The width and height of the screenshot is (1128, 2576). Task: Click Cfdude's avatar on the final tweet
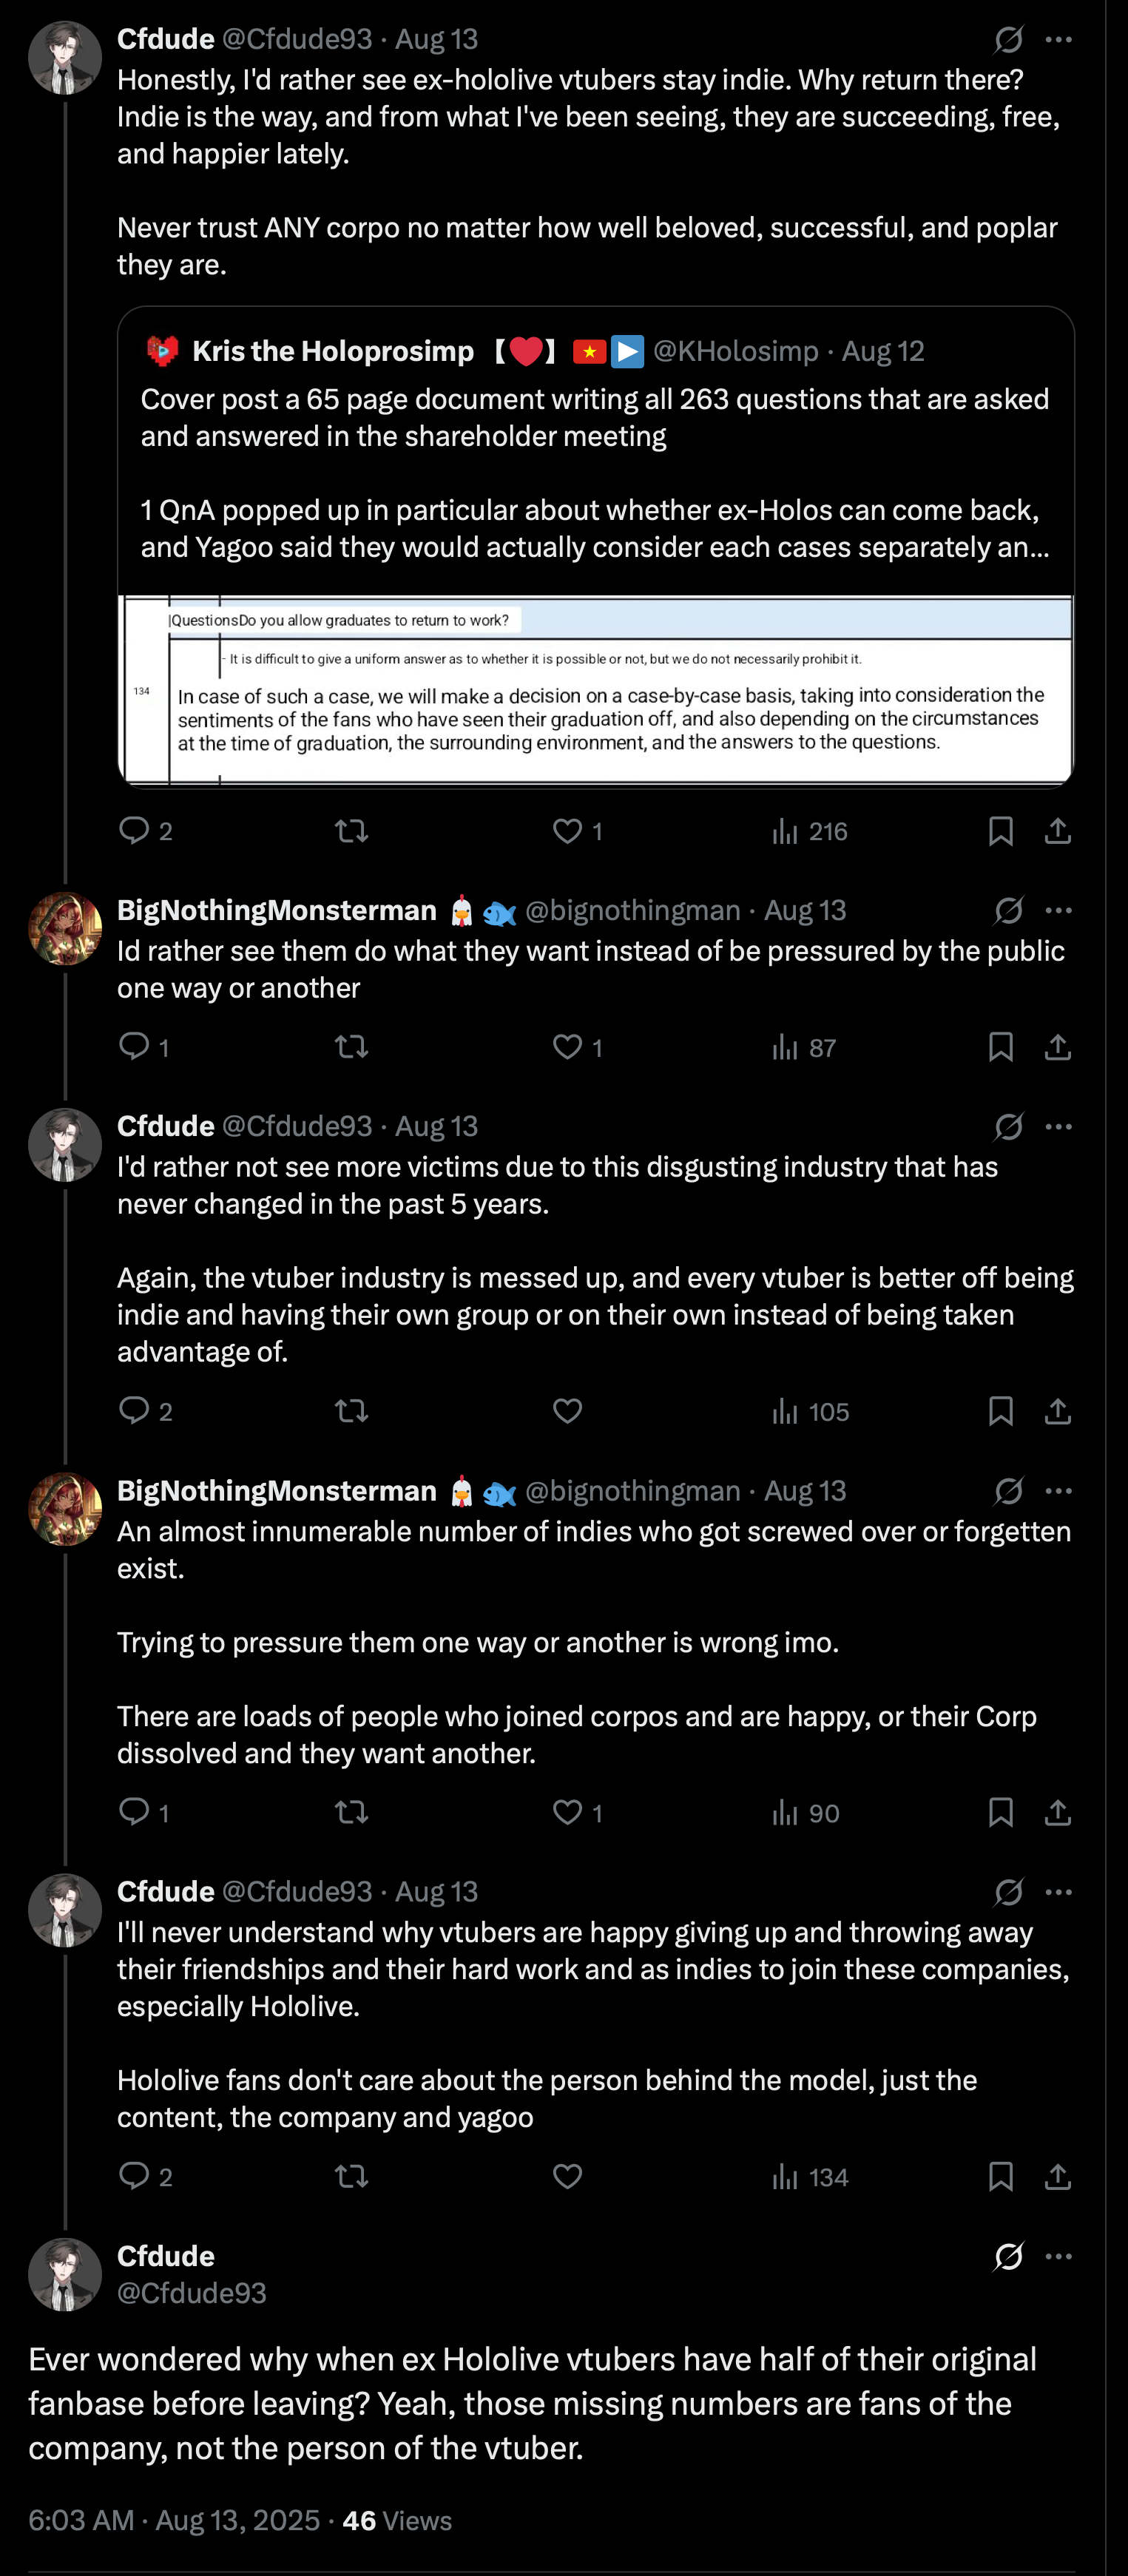point(65,2274)
